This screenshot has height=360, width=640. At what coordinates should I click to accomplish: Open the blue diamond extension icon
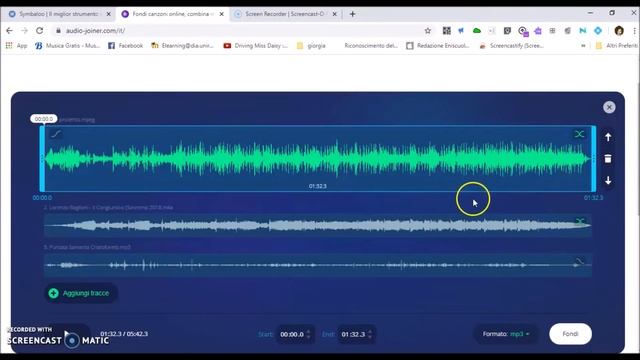click(598, 31)
